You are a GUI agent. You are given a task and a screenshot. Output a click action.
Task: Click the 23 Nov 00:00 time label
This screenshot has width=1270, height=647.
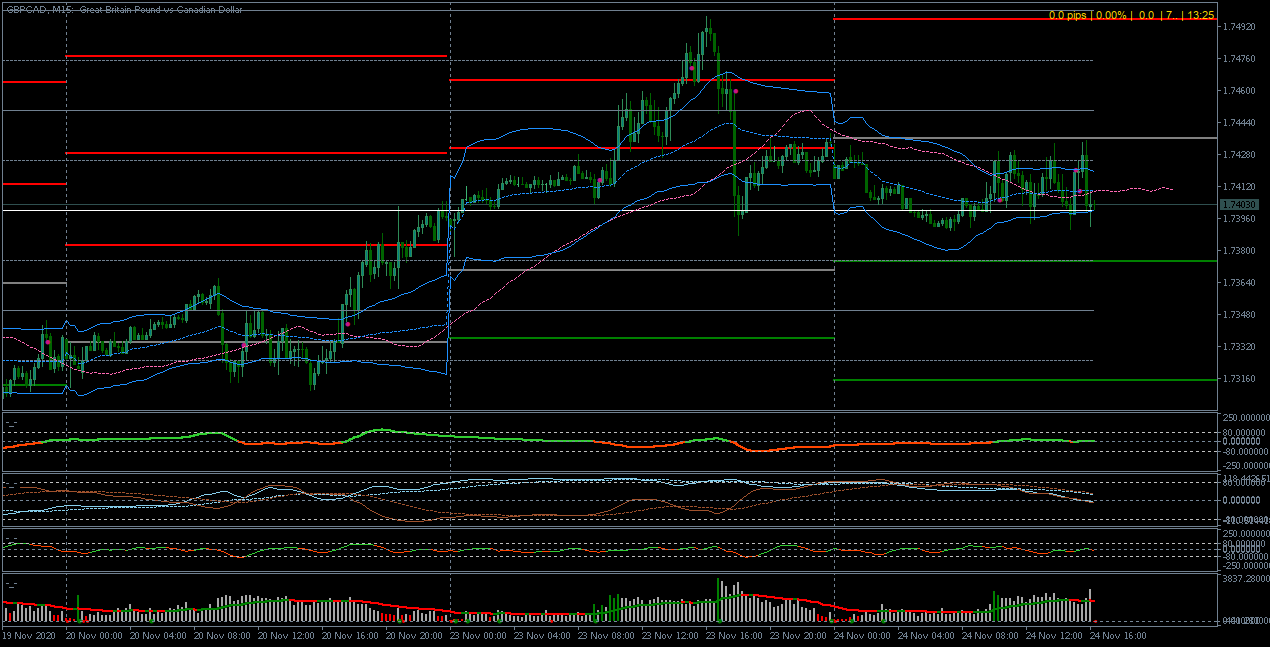[480, 635]
